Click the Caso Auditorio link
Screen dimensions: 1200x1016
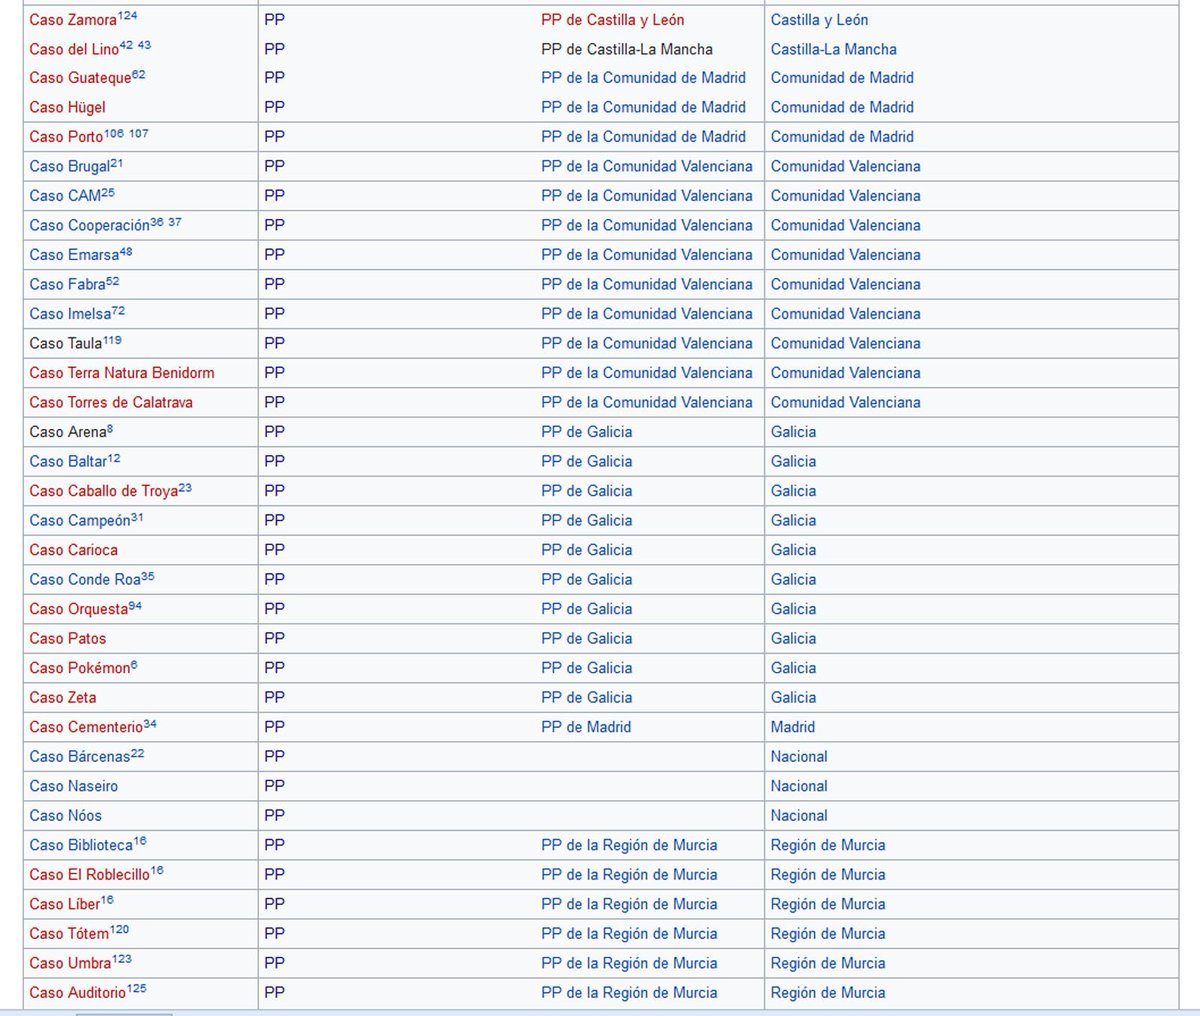click(x=78, y=993)
